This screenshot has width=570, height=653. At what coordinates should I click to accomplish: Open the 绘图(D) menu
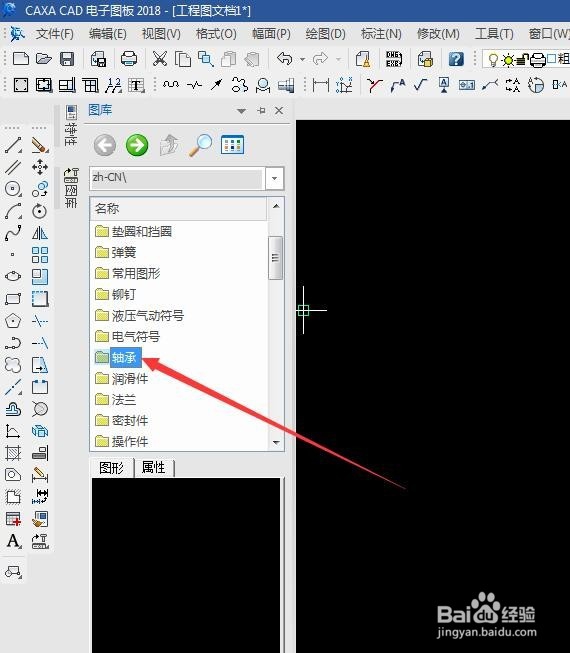325,34
